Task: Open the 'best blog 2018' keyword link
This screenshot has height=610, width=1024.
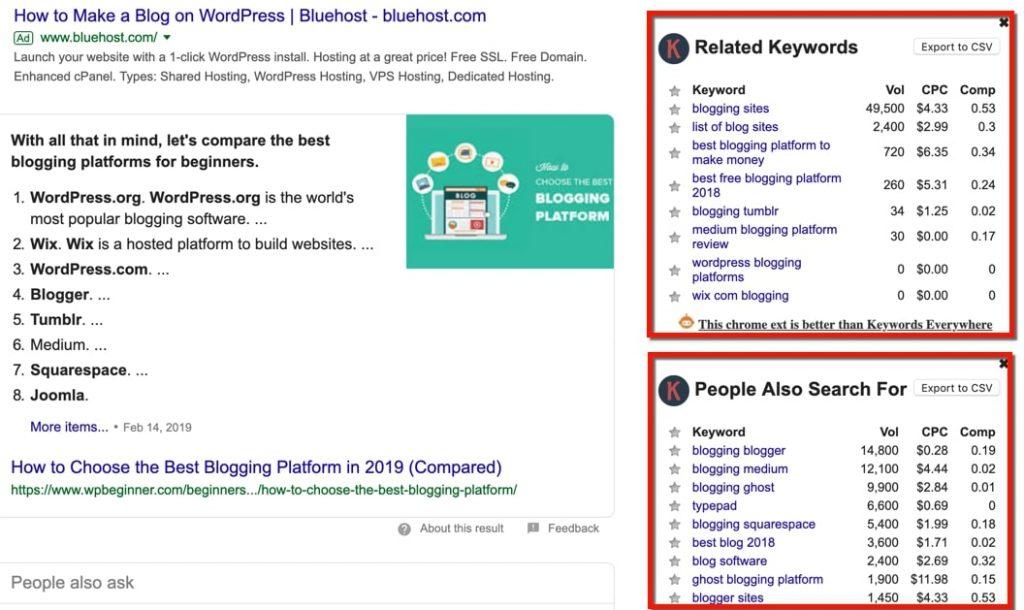Action: tap(733, 542)
